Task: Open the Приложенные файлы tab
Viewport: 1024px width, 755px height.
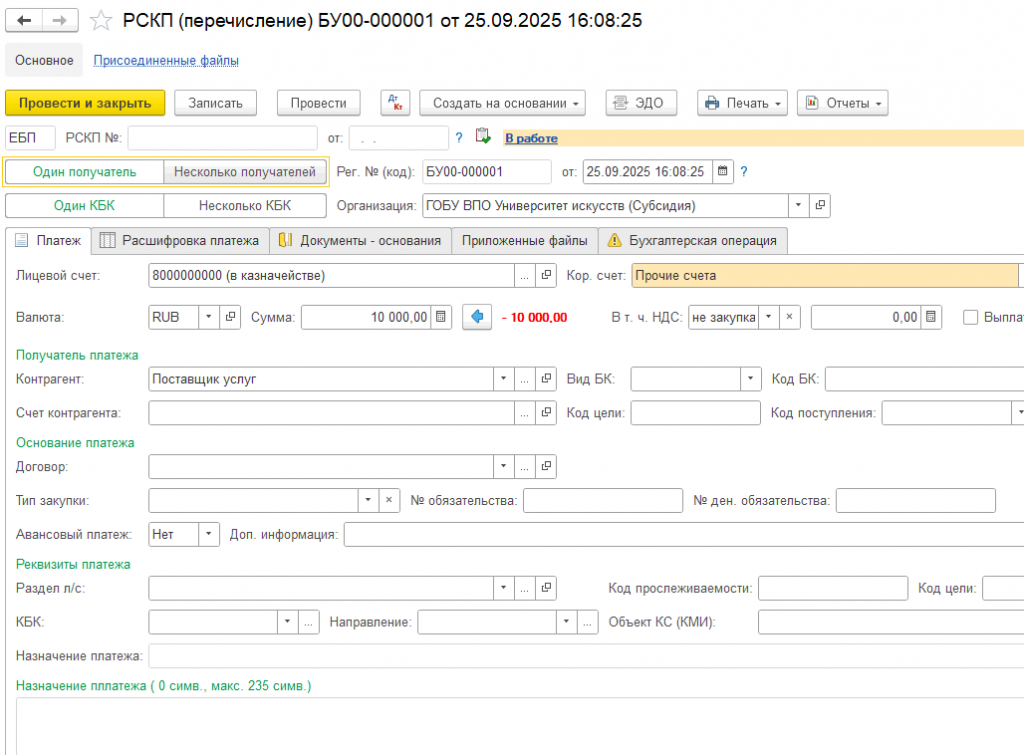Action: click(525, 241)
